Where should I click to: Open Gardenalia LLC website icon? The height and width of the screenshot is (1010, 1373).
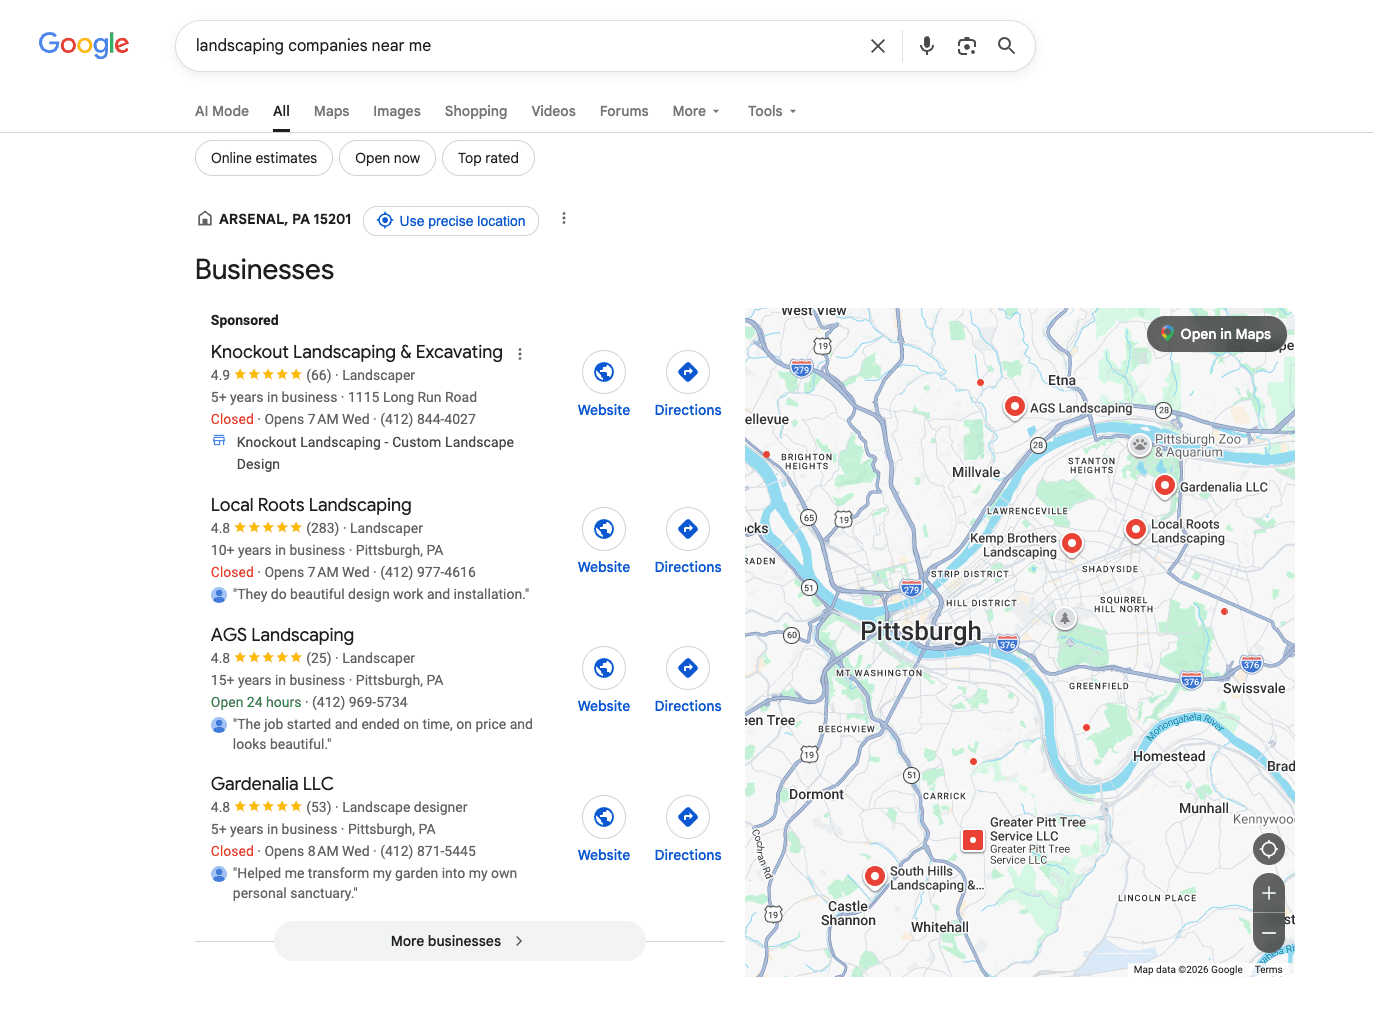pyautogui.click(x=604, y=817)
